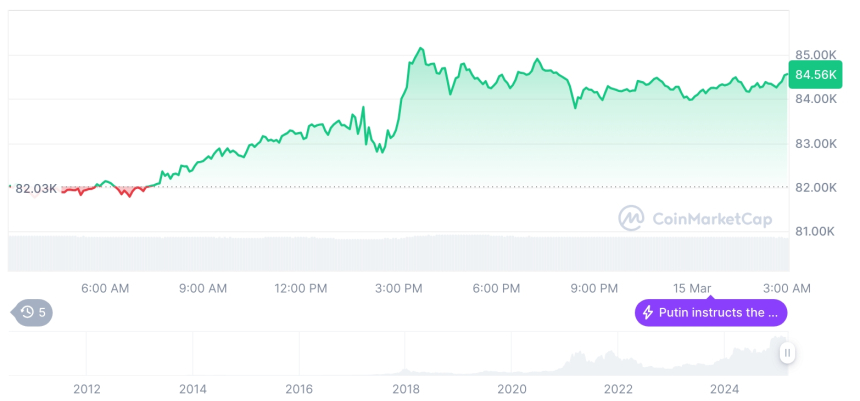The height and width of the screenshot is (401, 860).
Task: Select the 9:00 AM time axis label
Action: [203, 288]
